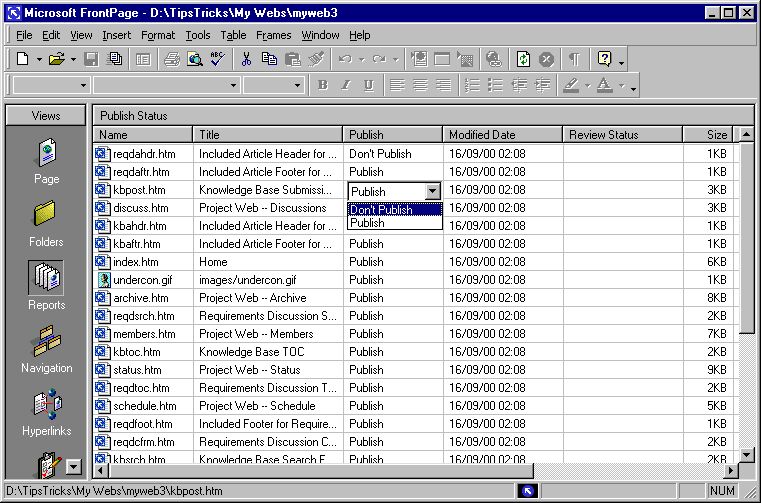Open the Tools menu
The width and height of the screenshot is (761, 503).
(x=198, y=35)
